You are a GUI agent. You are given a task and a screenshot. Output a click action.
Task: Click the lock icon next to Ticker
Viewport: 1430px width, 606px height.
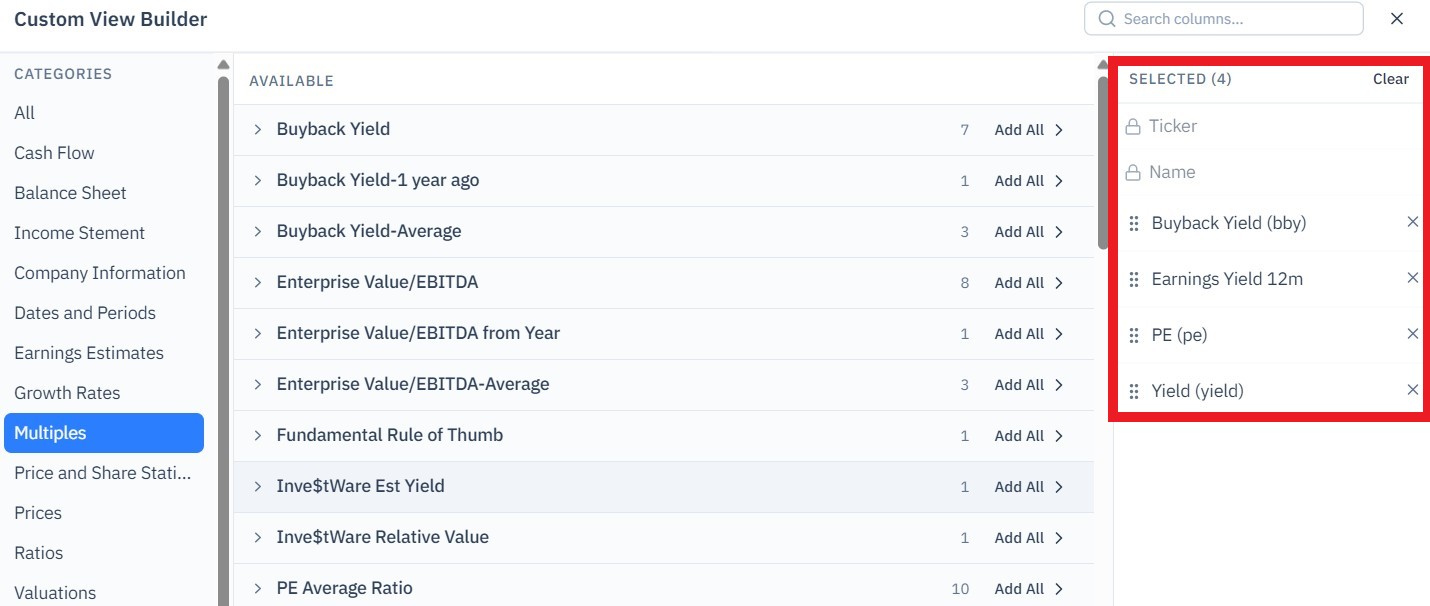1133,127
